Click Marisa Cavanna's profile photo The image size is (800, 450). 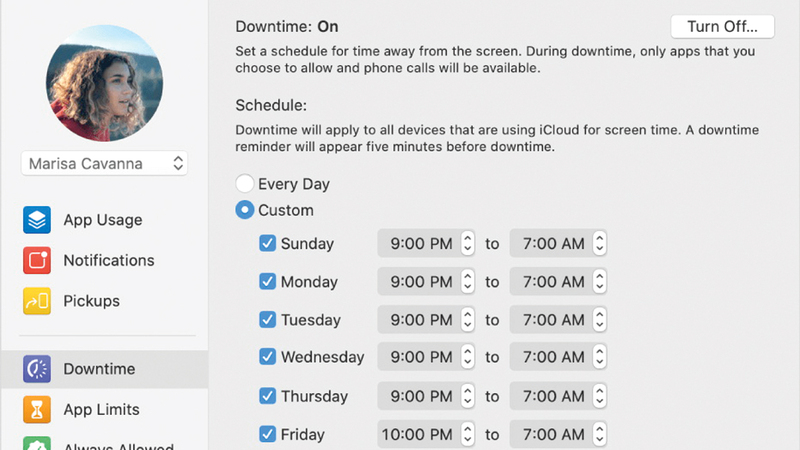pos(104,83)
